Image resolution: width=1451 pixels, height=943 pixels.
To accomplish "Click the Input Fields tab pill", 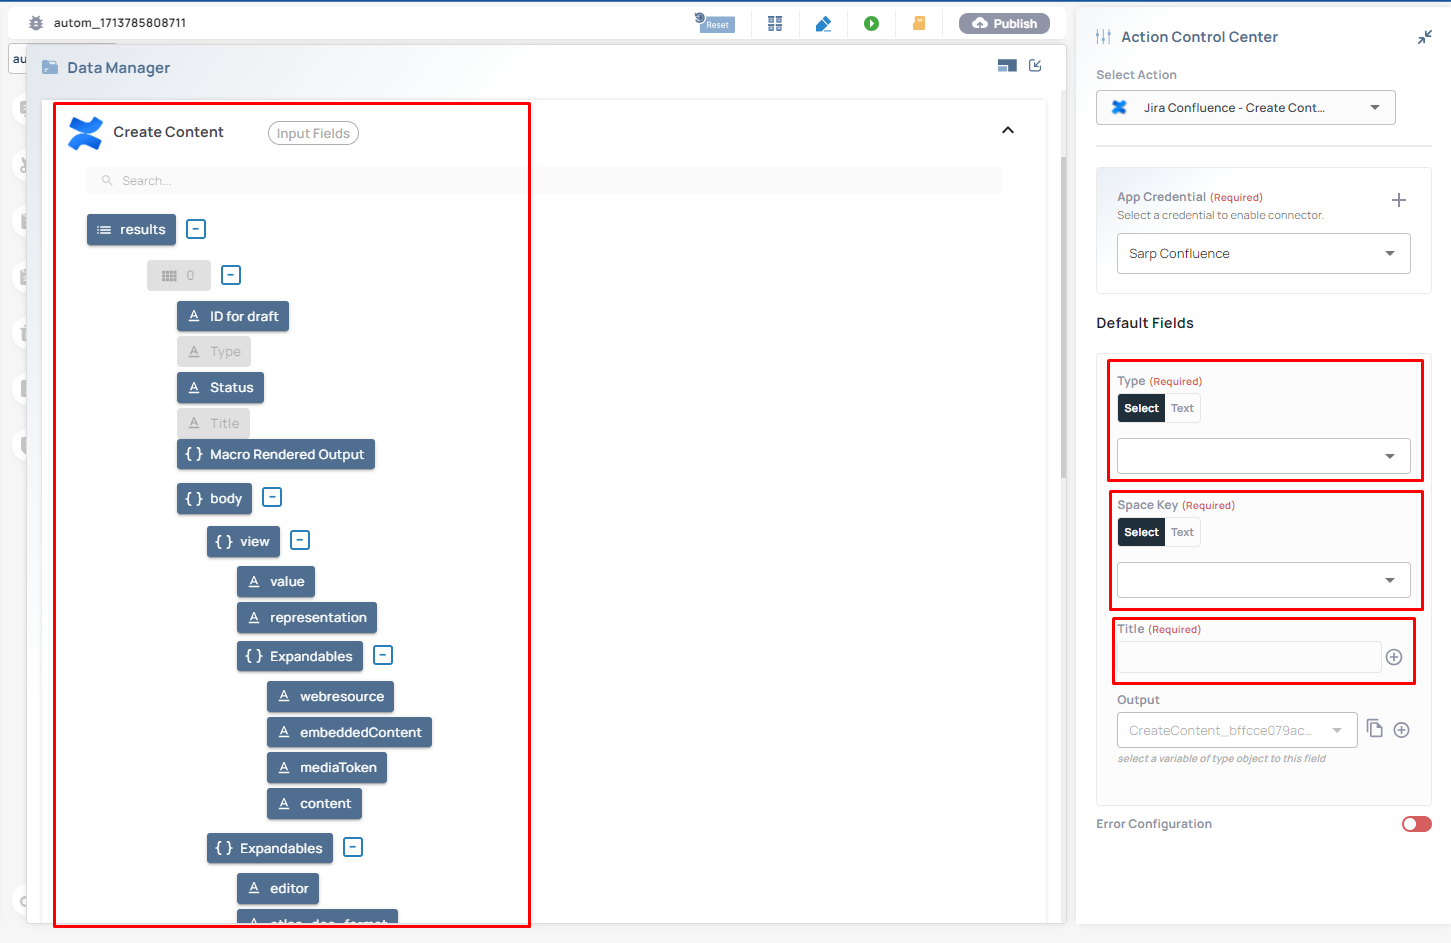I will [313, 133].
